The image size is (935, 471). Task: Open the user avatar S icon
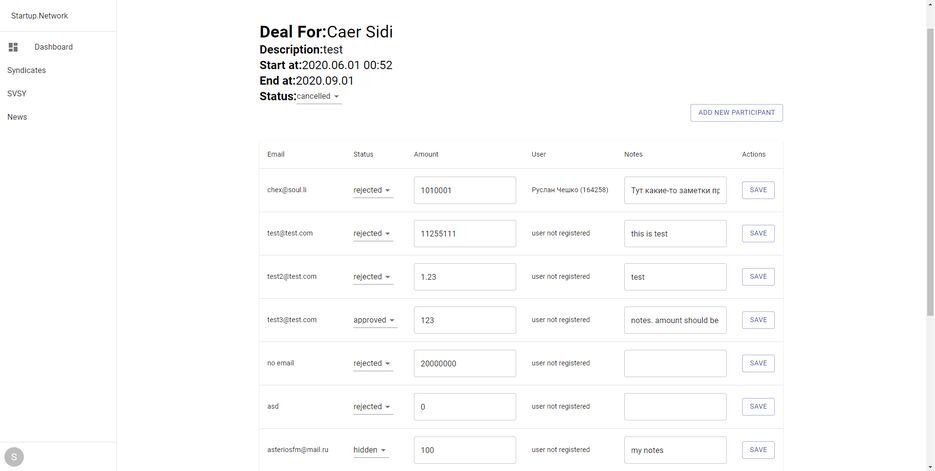coord(14,457)
